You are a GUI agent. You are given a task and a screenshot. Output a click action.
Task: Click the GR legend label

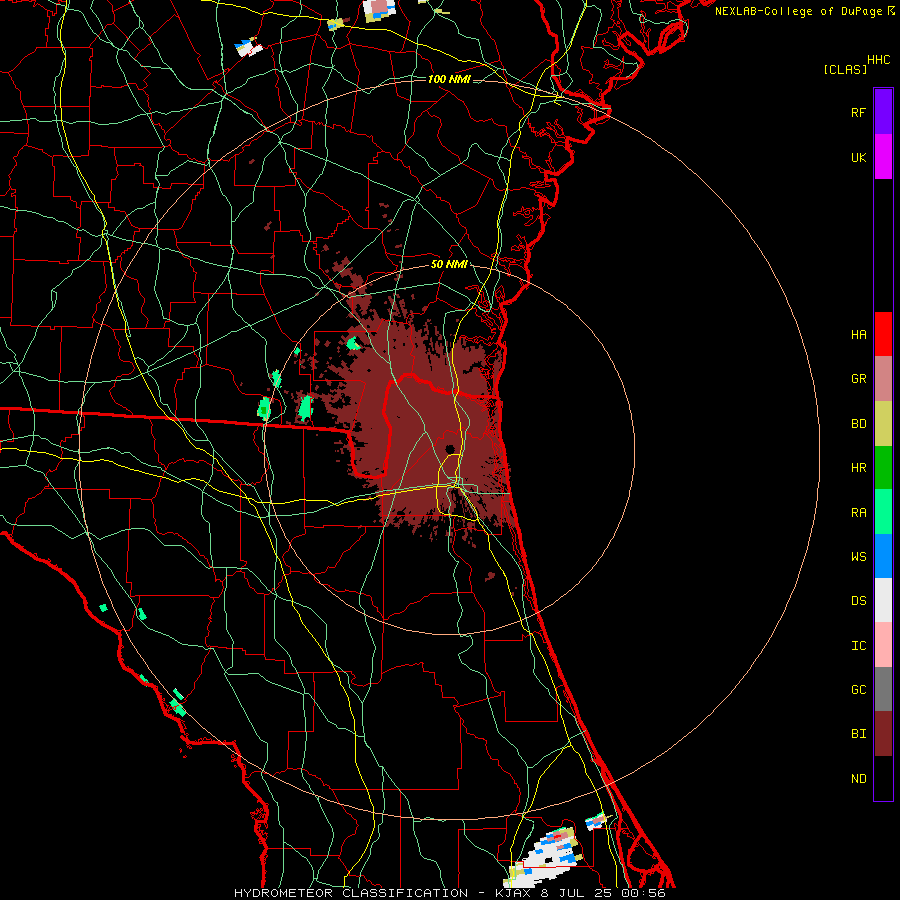tap(858, 379)
